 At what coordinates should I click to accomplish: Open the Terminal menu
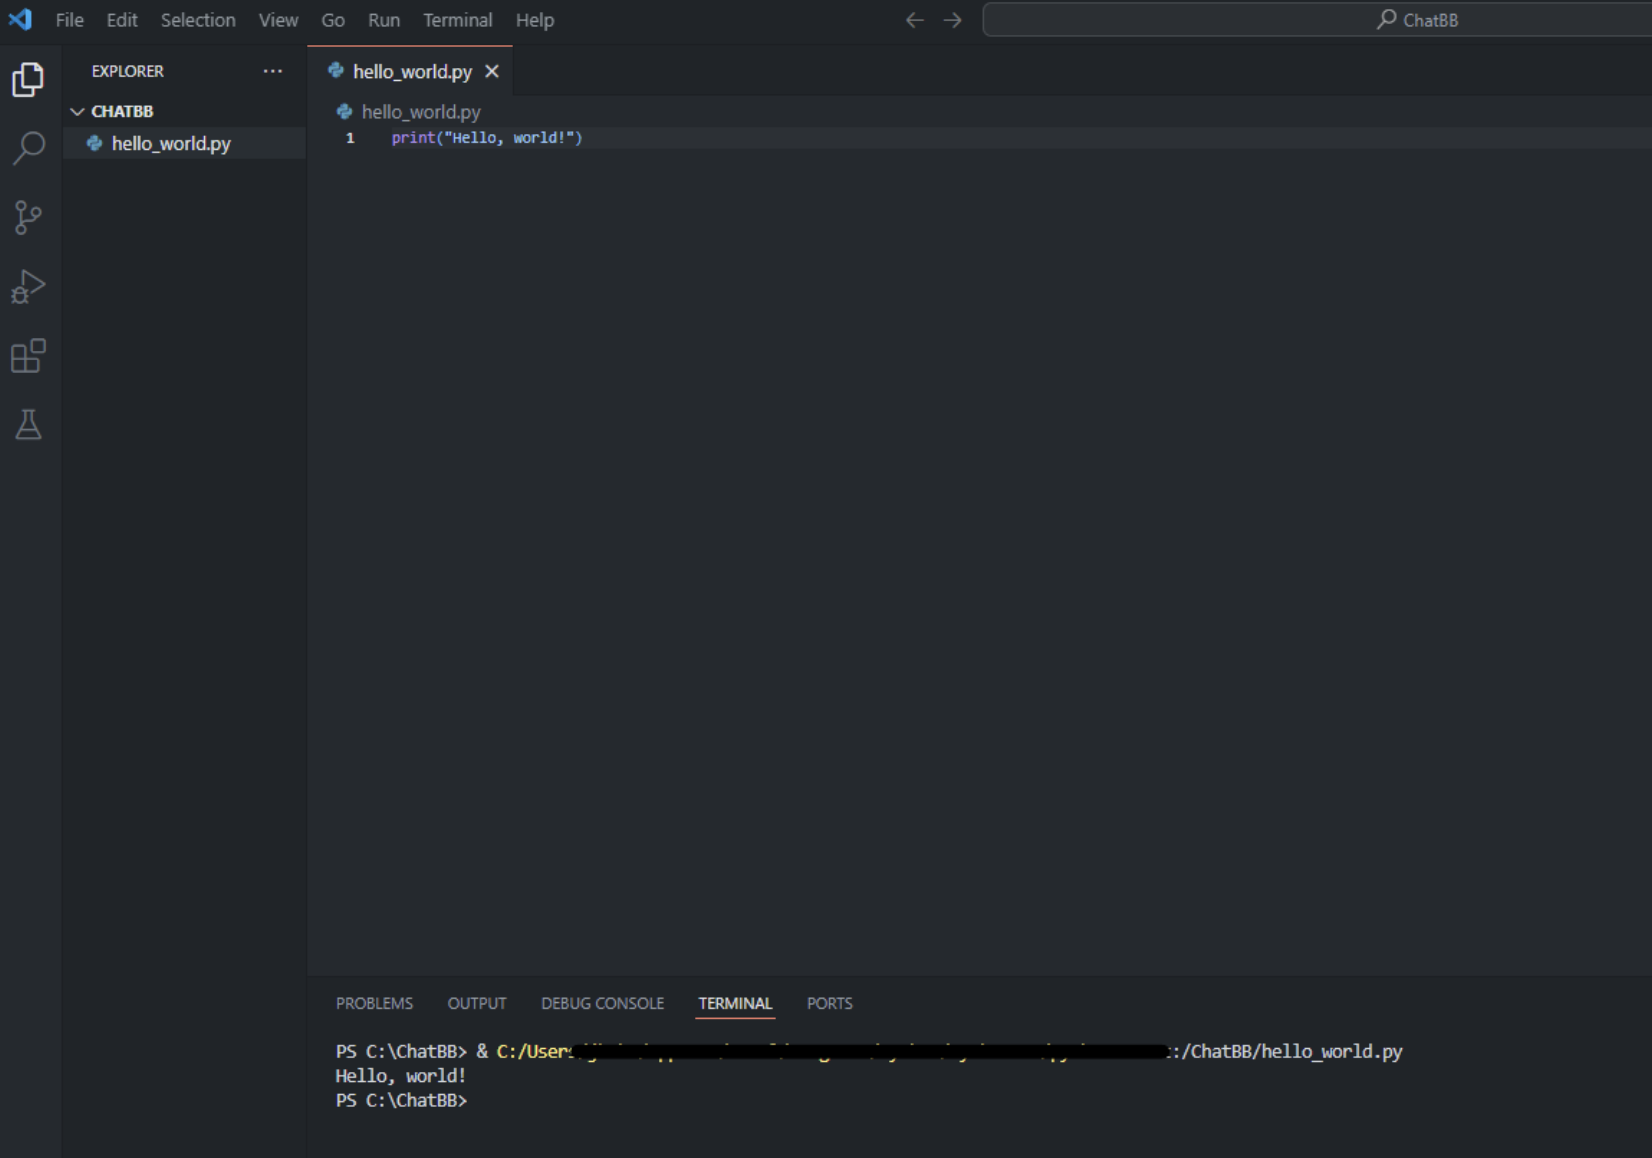458,20
